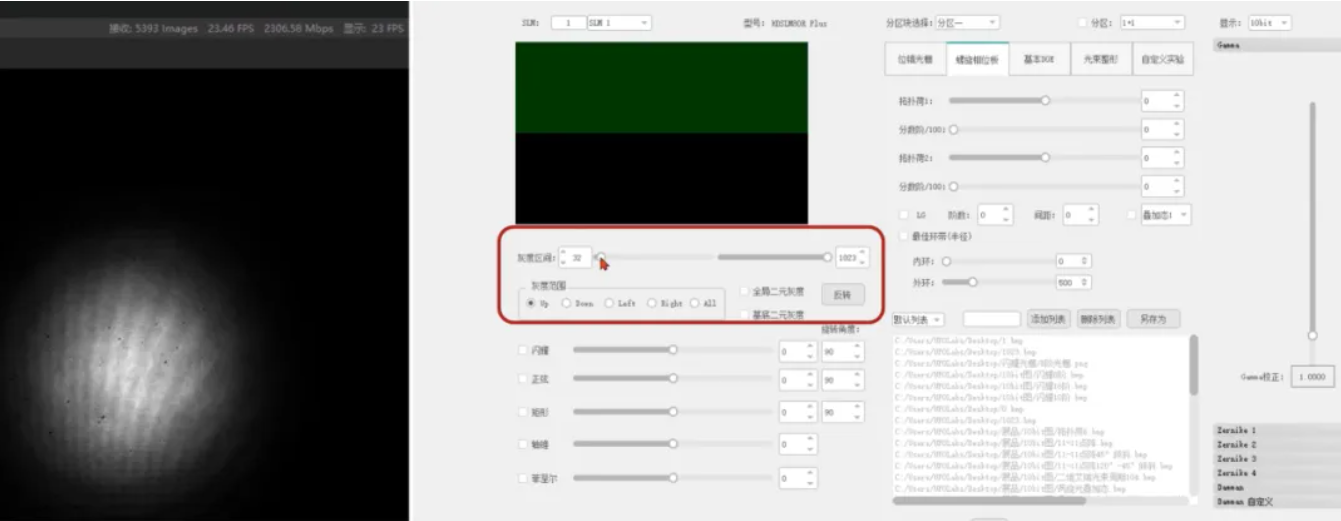1341x521 pixels.
Task: Switch to the 基本DOE tab
Action: (x=1038, y=59)
